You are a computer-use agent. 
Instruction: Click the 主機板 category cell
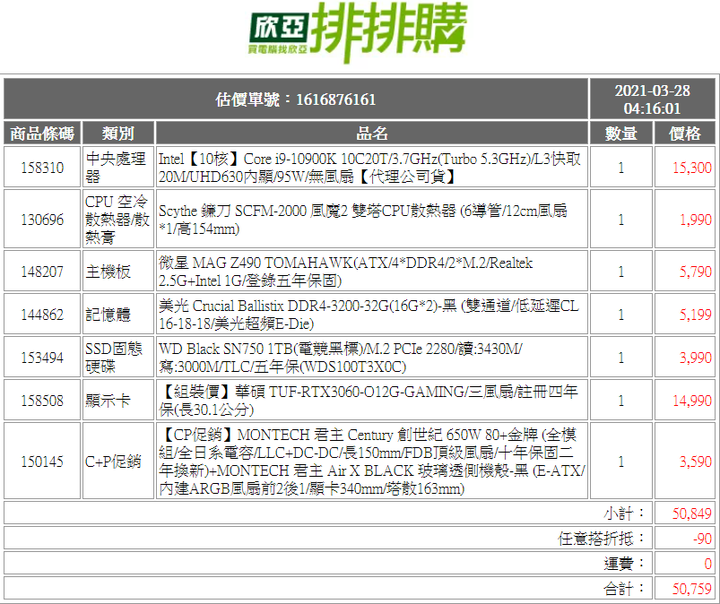pyautogui.click(x=118, y=271)
